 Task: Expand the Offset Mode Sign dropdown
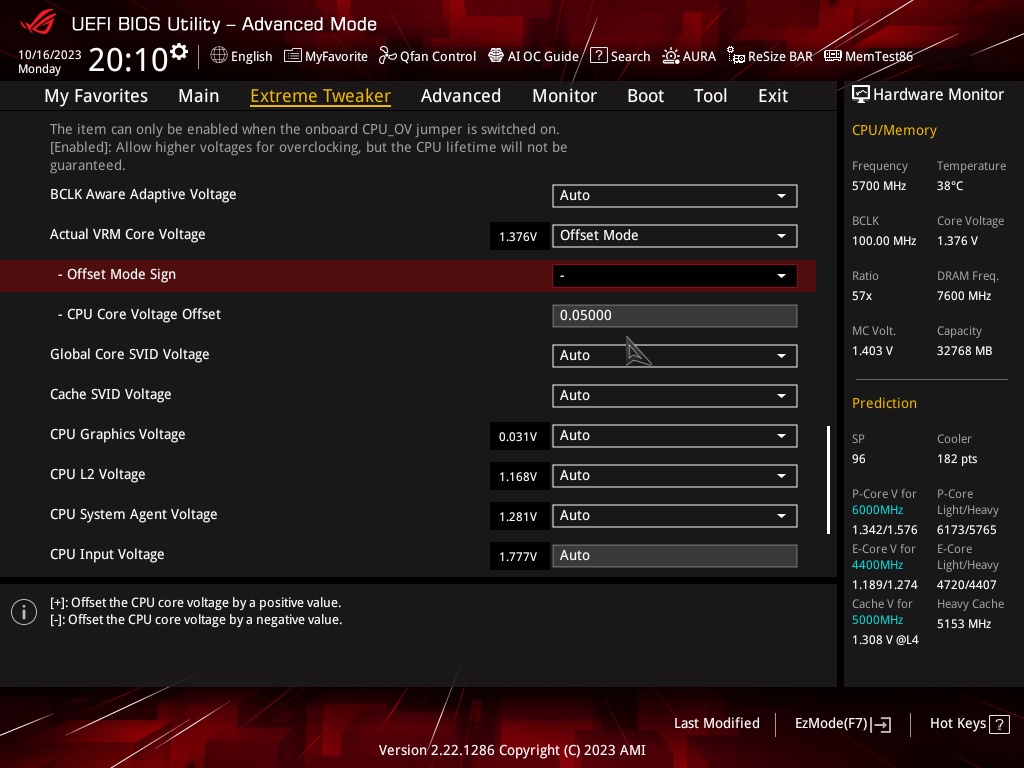point(674,276)
